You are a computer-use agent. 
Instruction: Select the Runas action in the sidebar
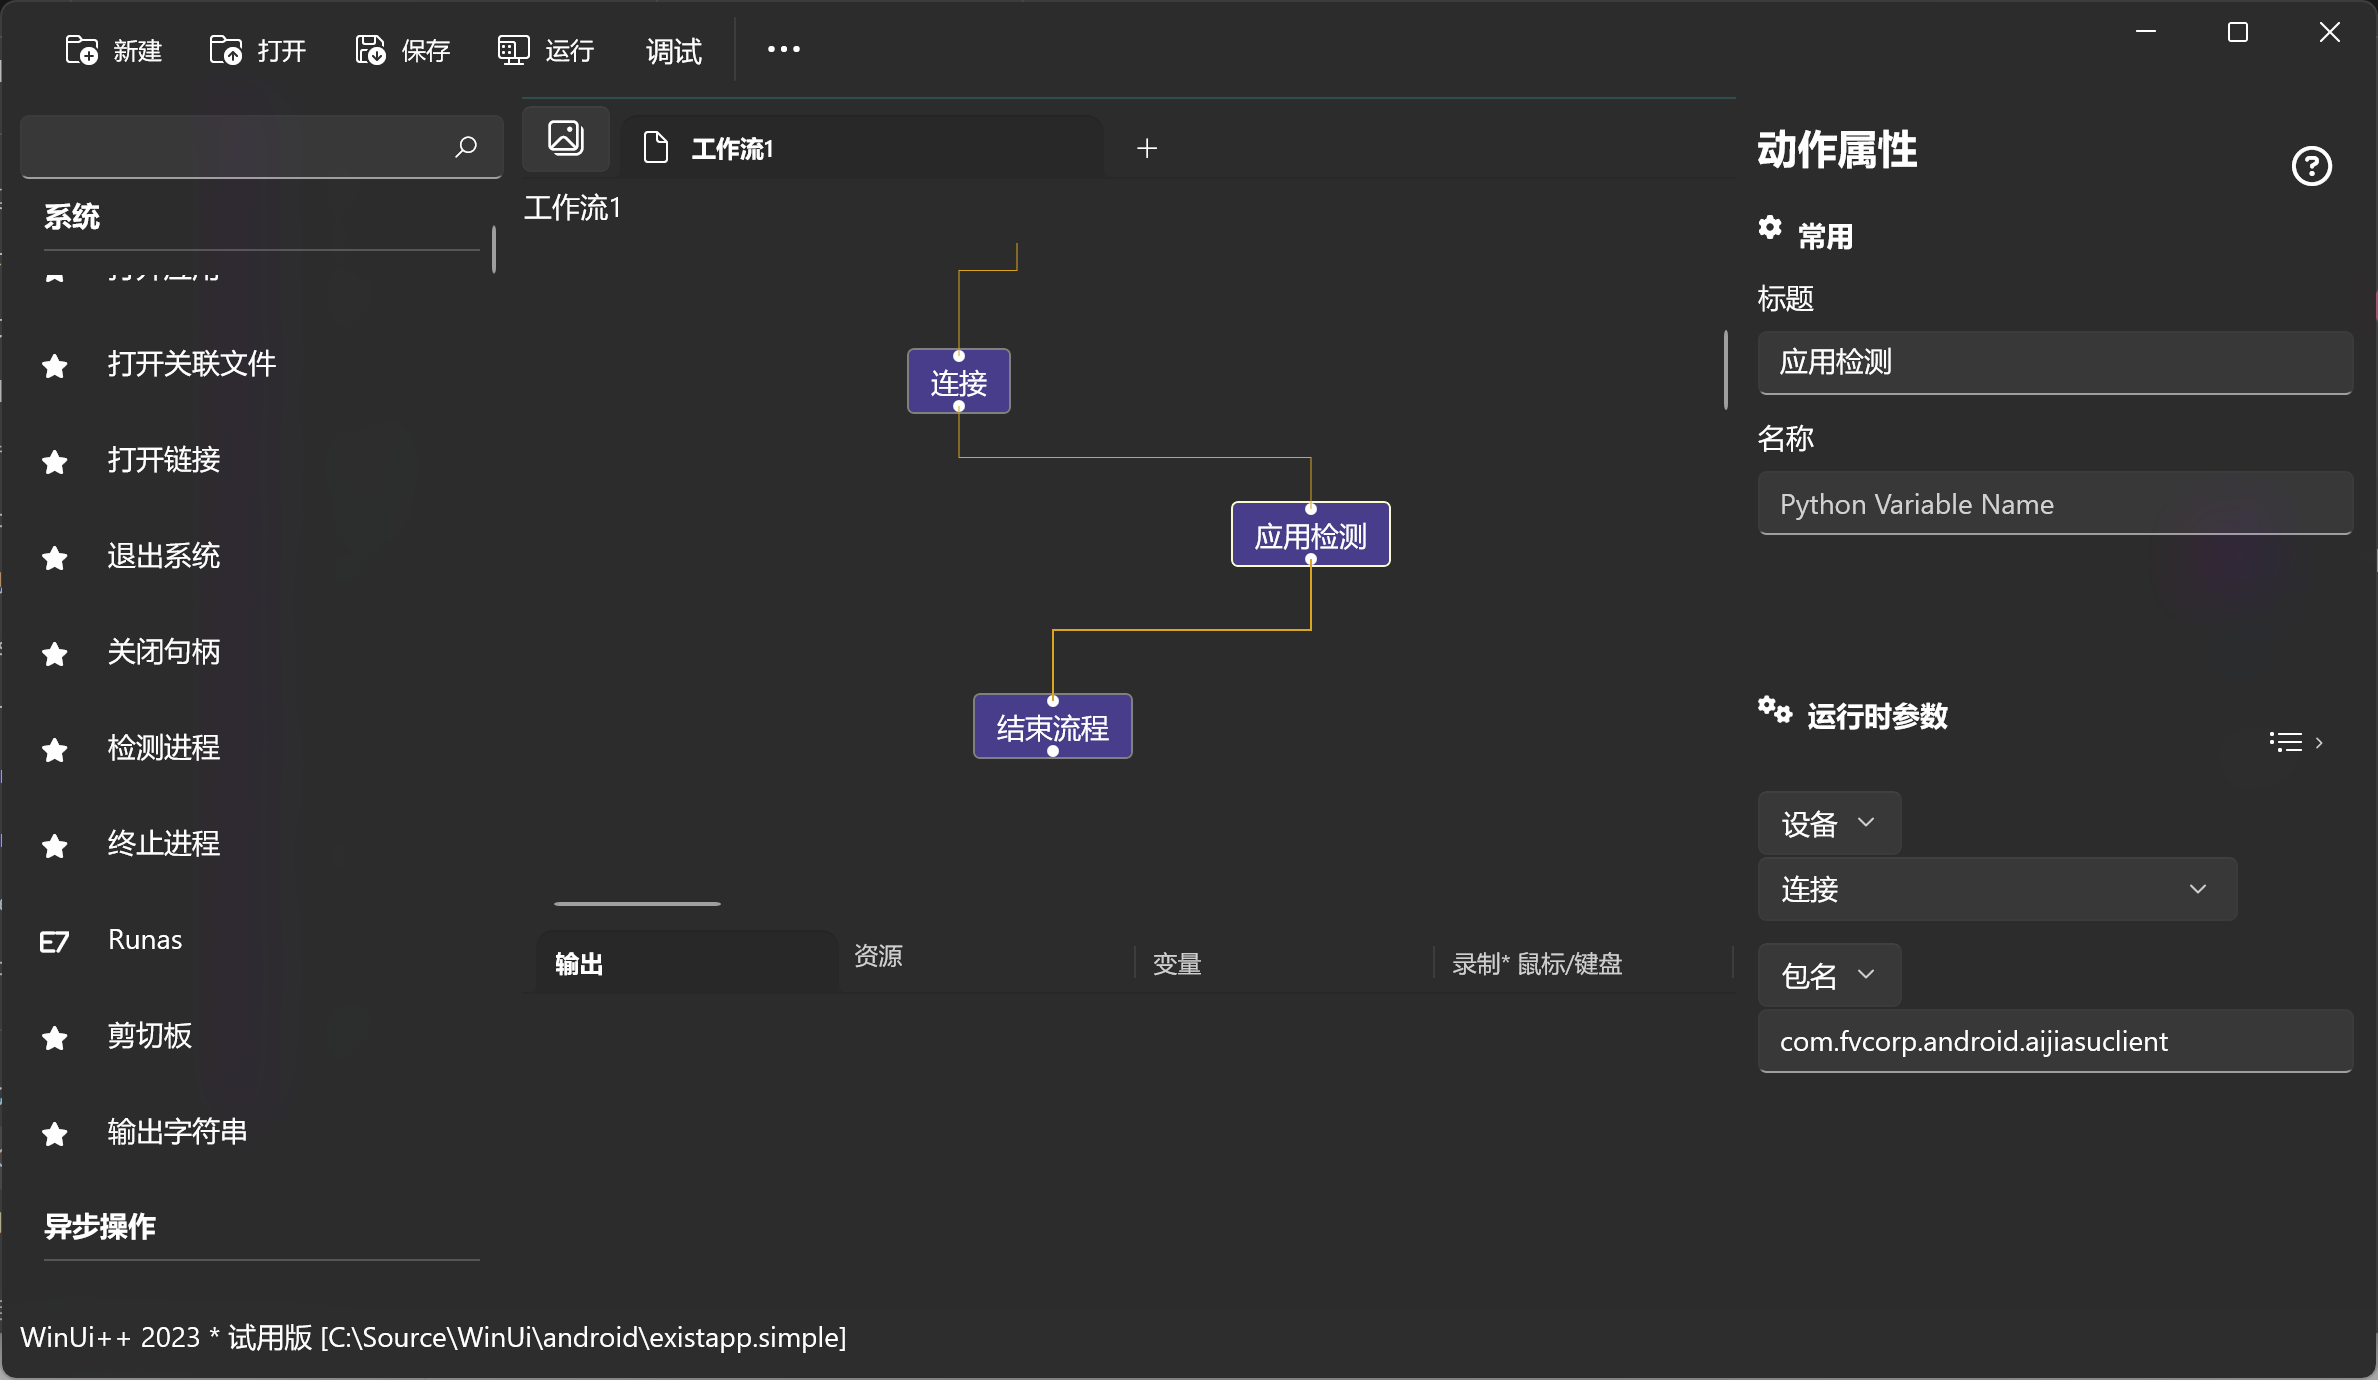tap(144, 940)
